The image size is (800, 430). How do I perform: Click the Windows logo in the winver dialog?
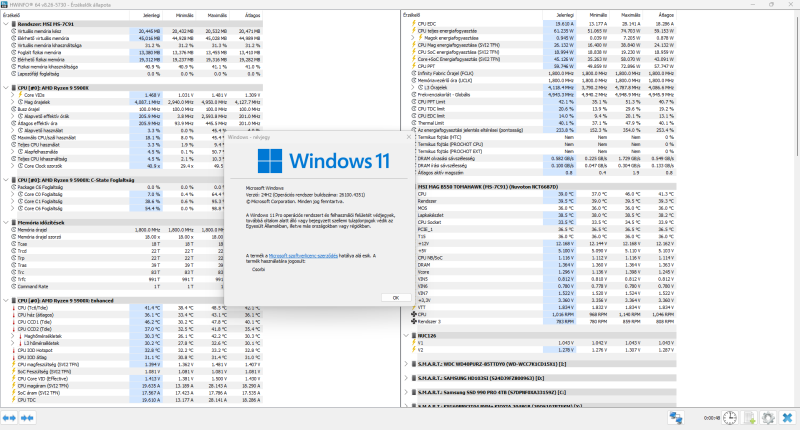coord(270,161)
